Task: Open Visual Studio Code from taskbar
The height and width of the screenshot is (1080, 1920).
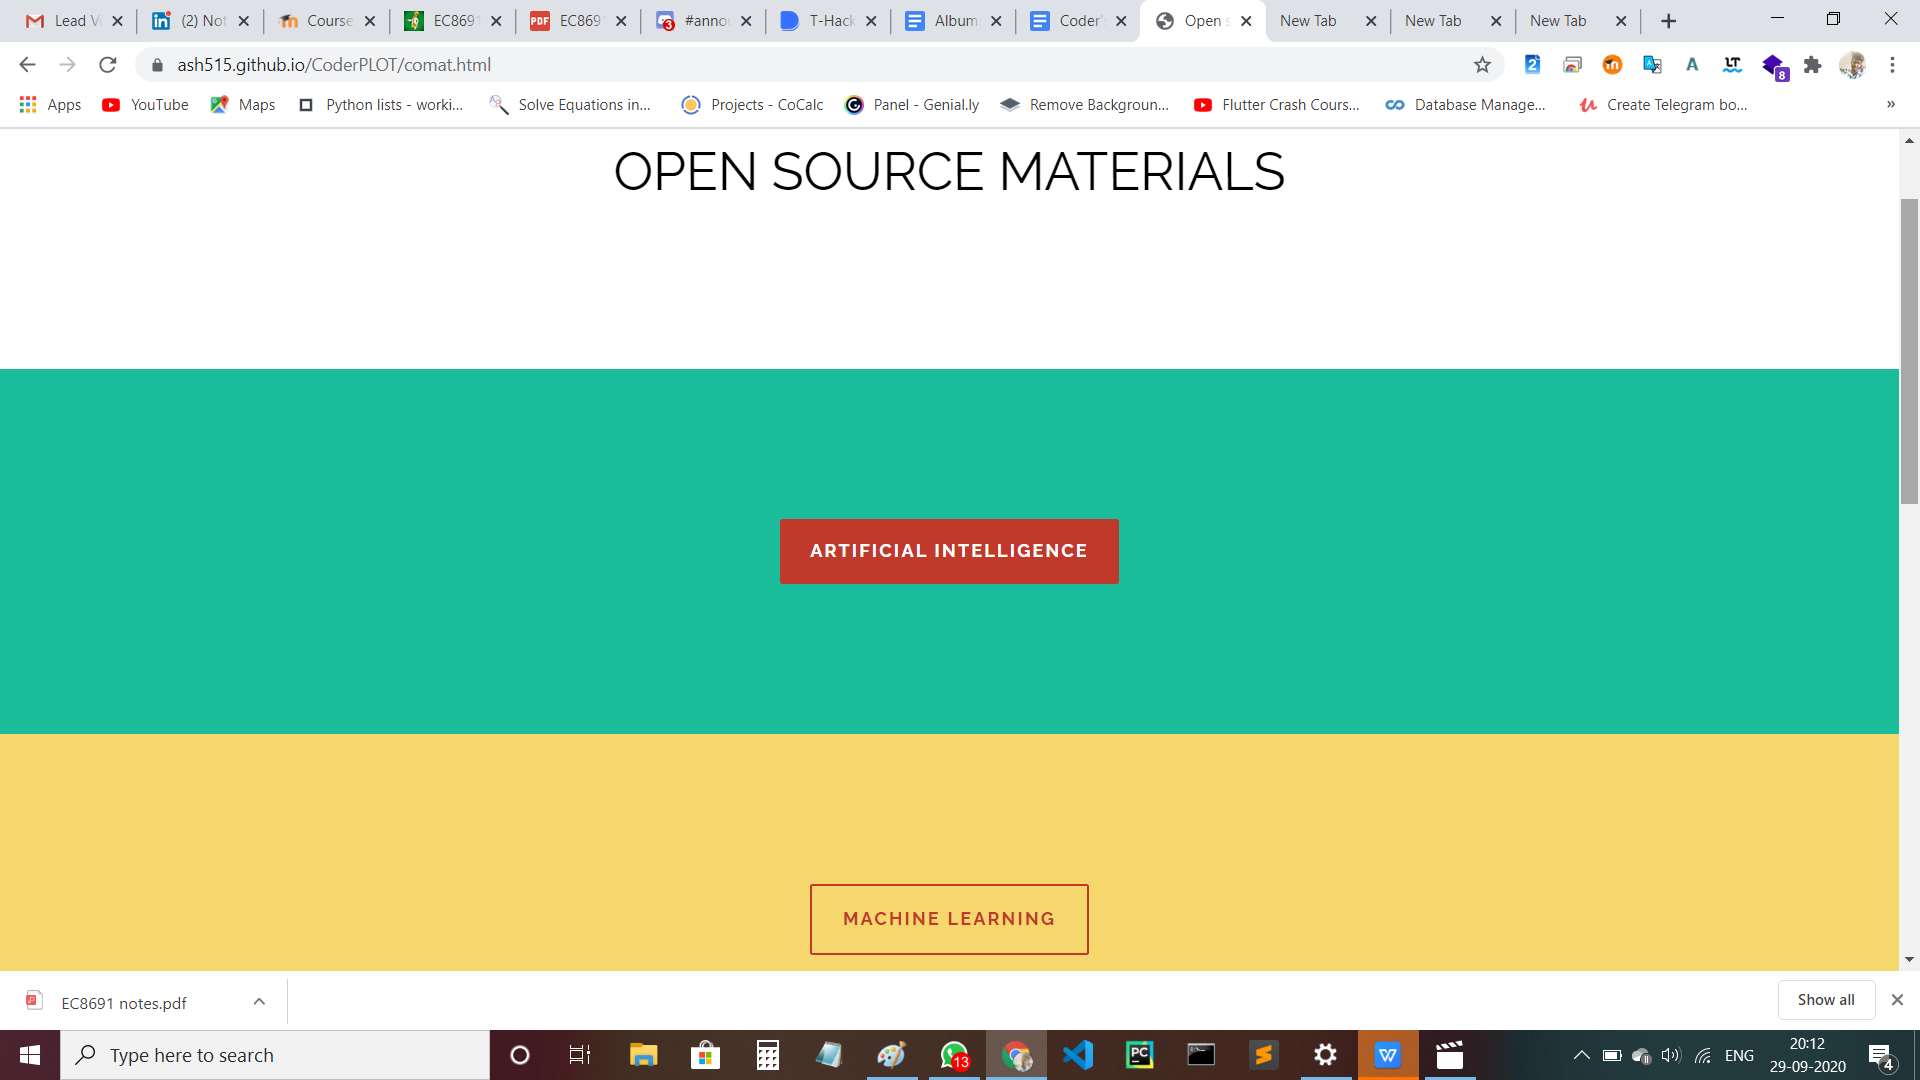Action: pos(1078,1055)
